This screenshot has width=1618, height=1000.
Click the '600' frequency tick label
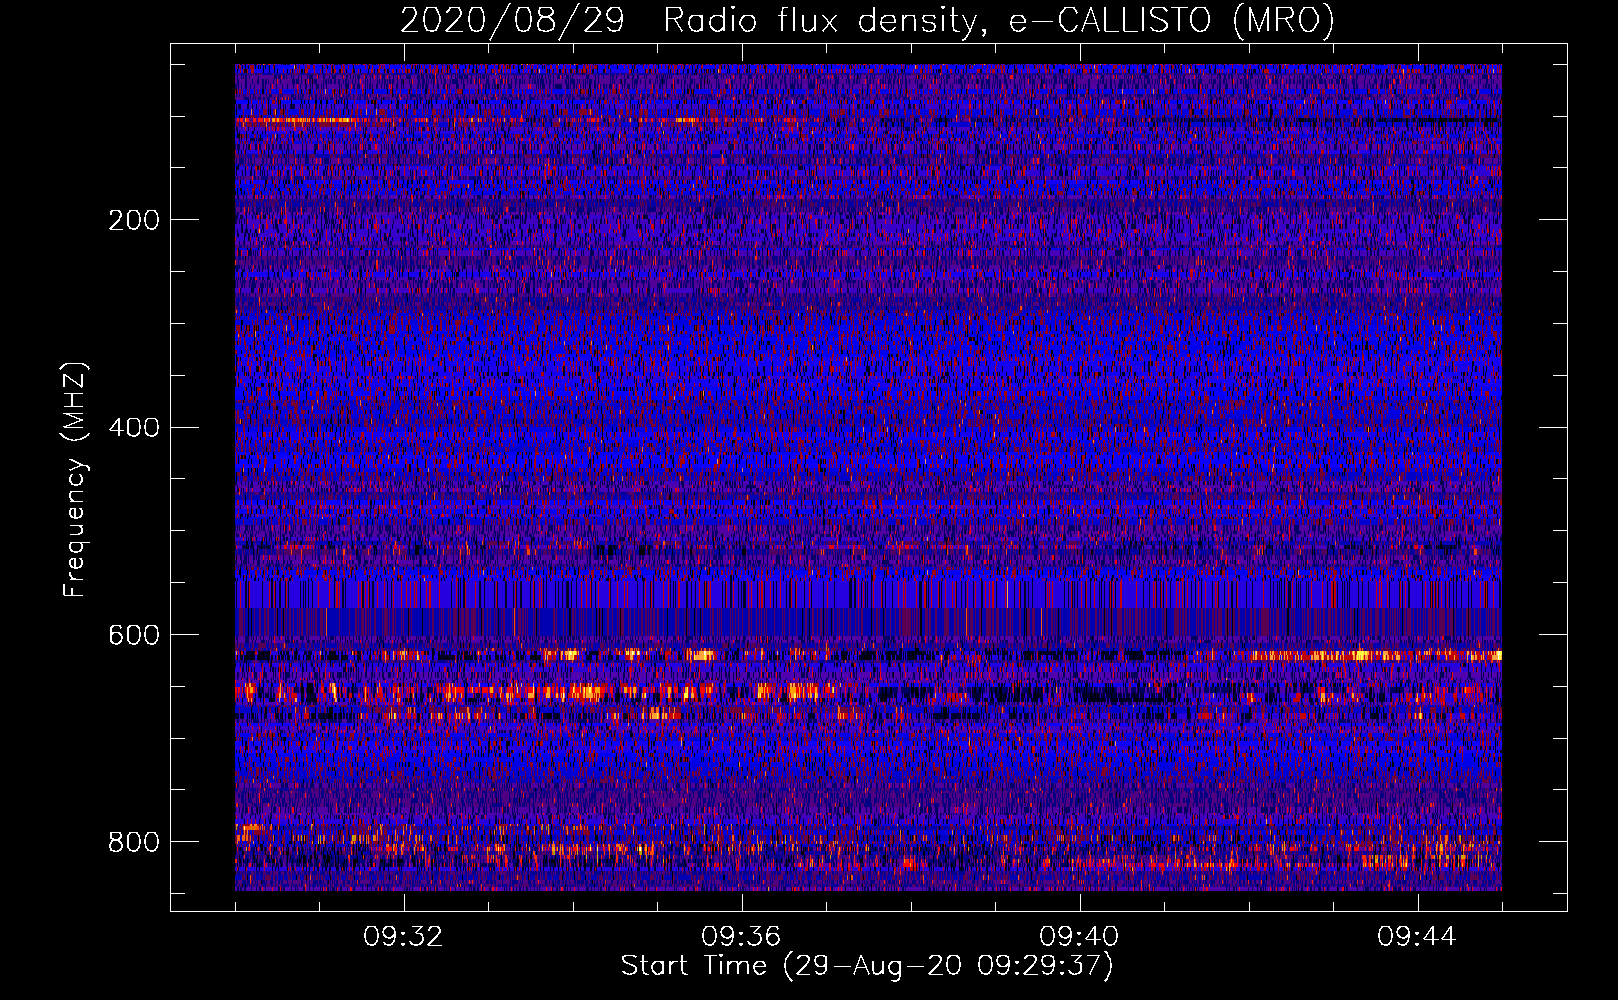click(134, 635)
